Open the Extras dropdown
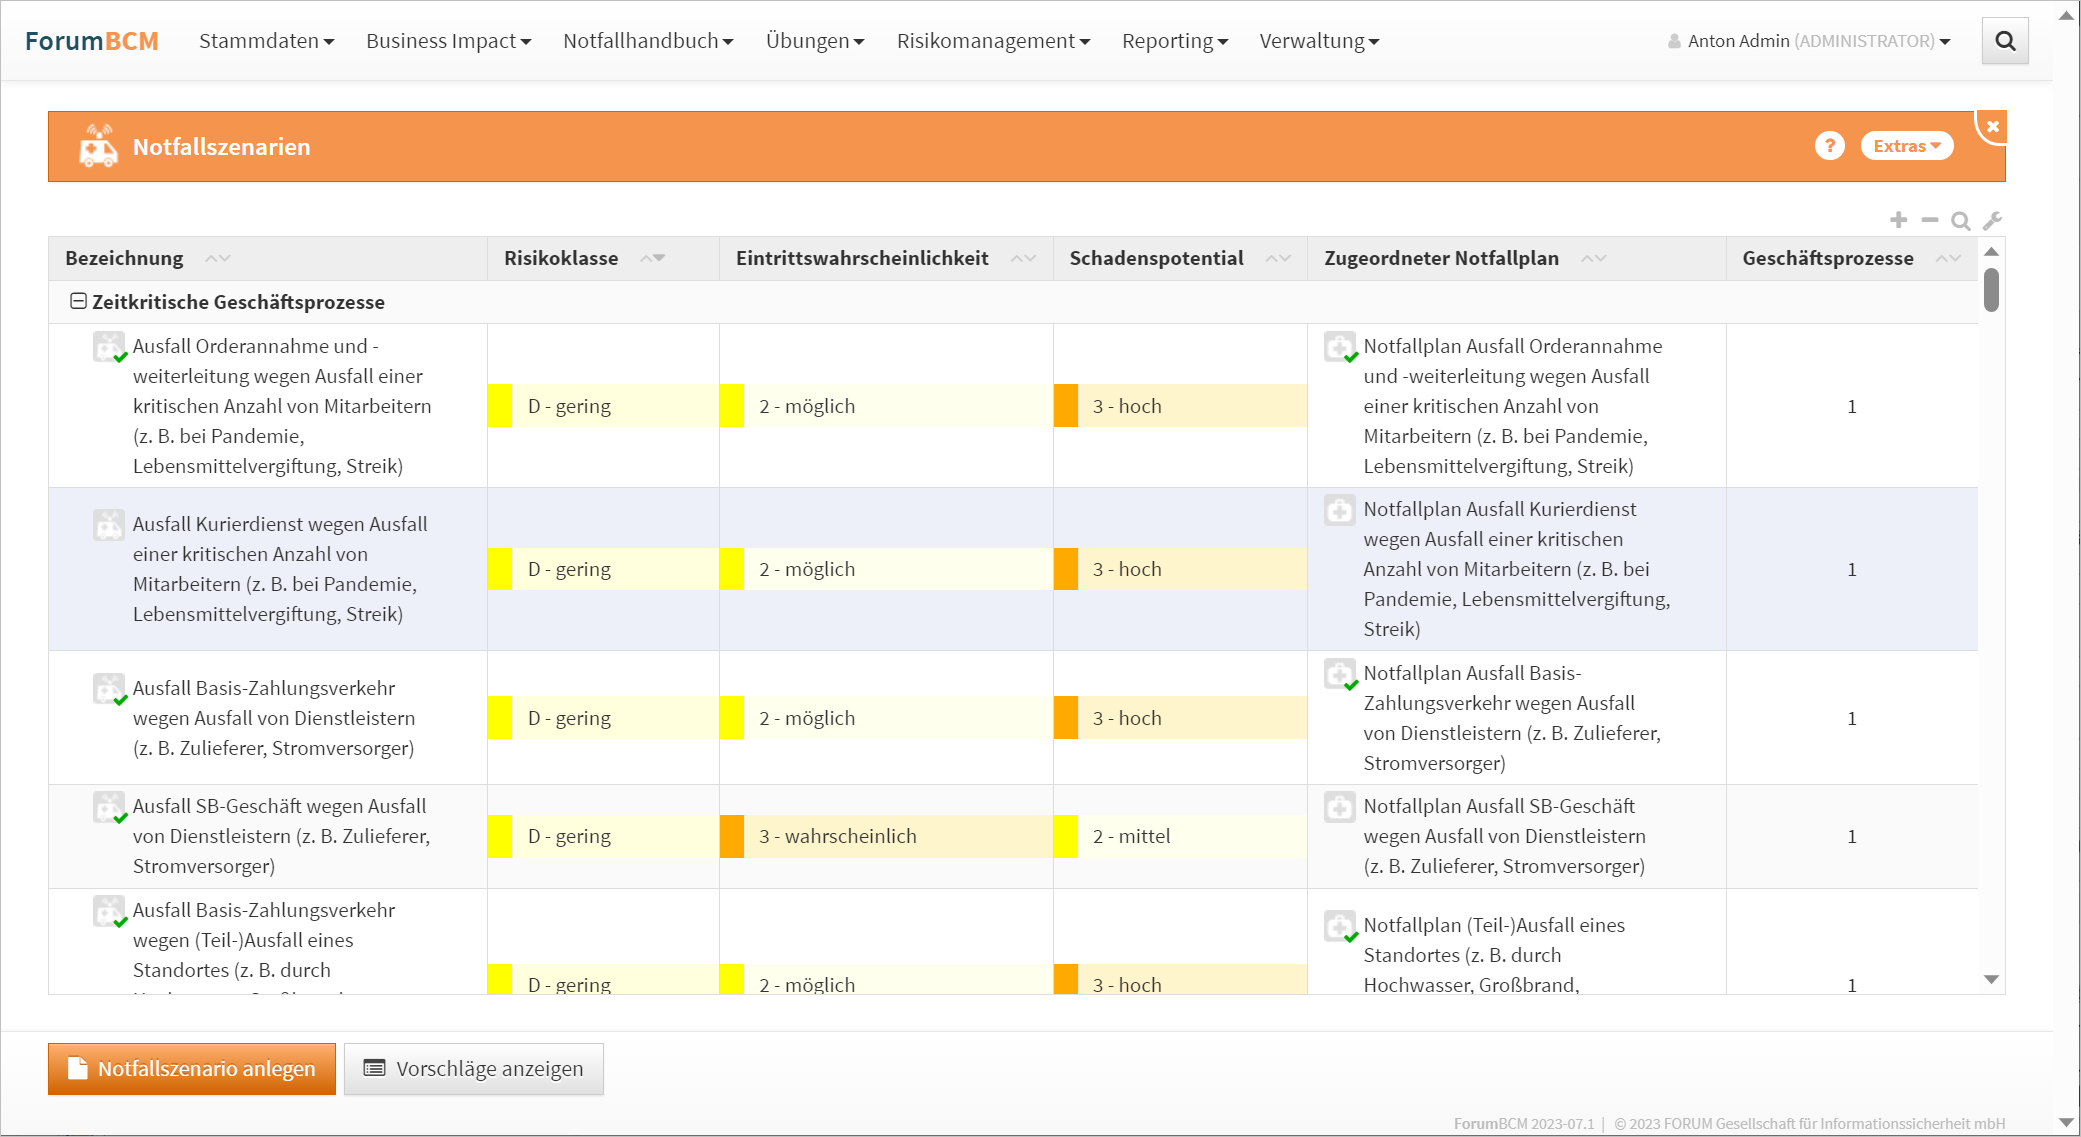Screen dimensions: 2081x1137 pos(1906,146)
